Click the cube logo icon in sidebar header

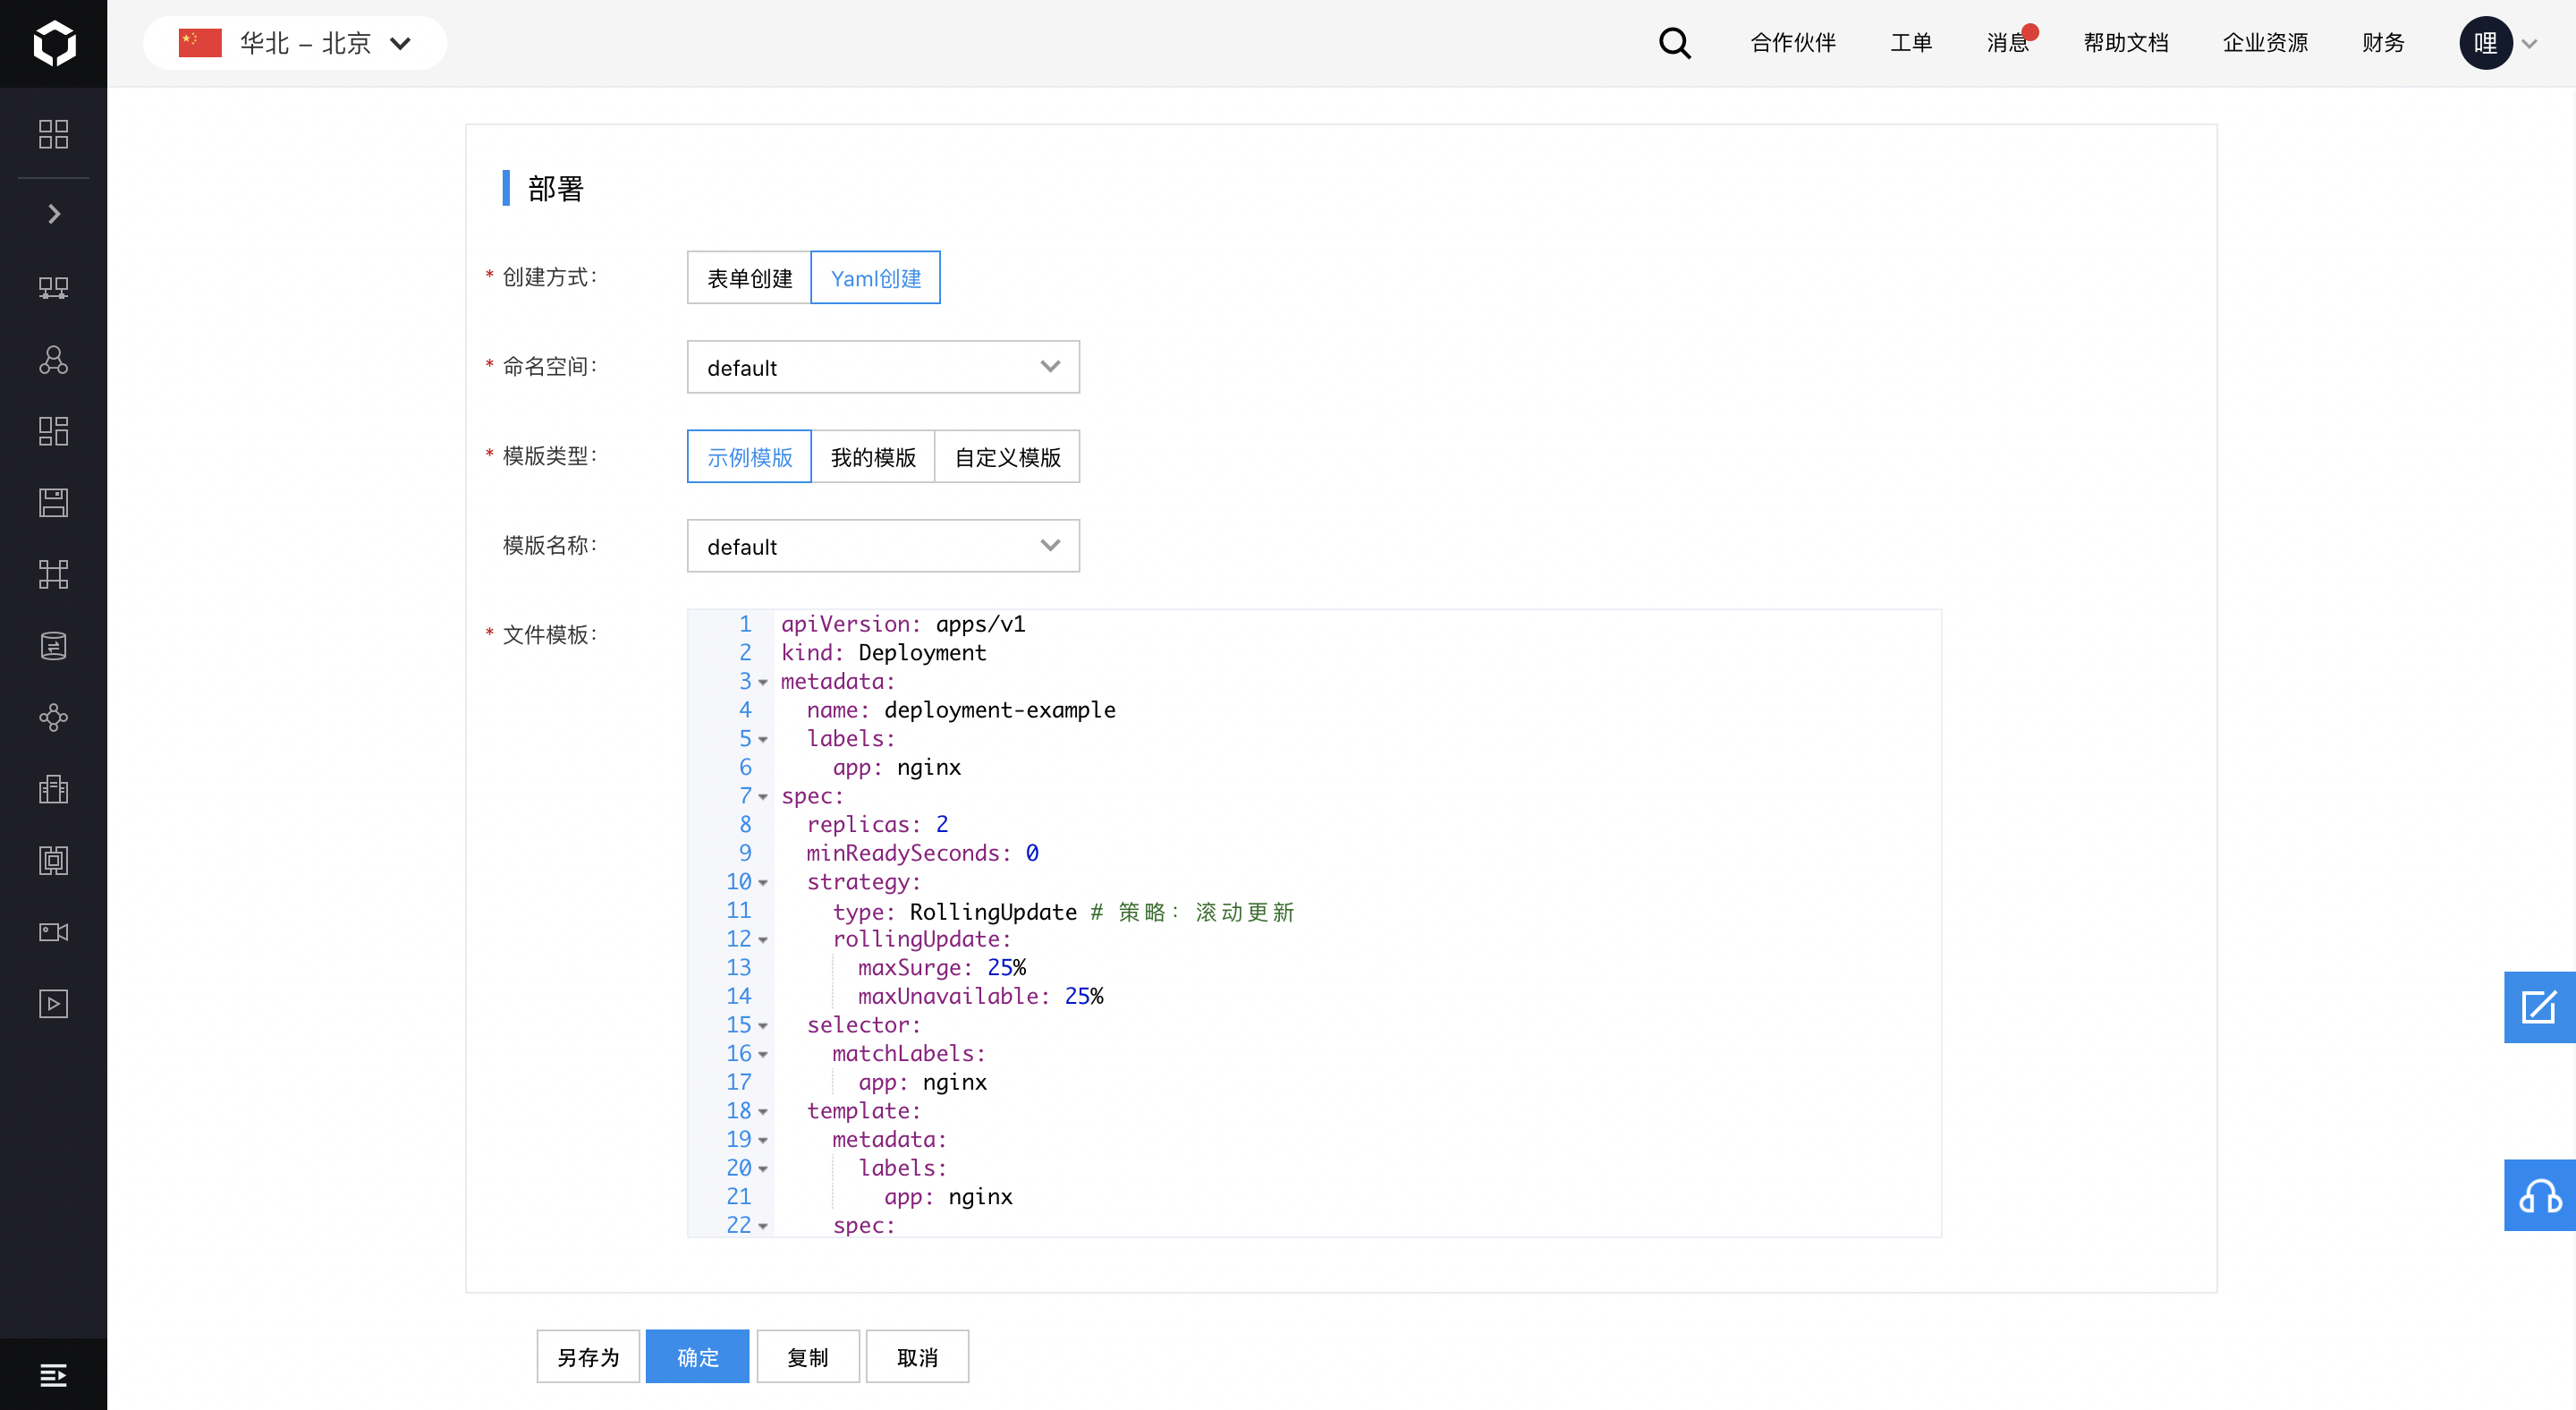(x=54, y=43)
